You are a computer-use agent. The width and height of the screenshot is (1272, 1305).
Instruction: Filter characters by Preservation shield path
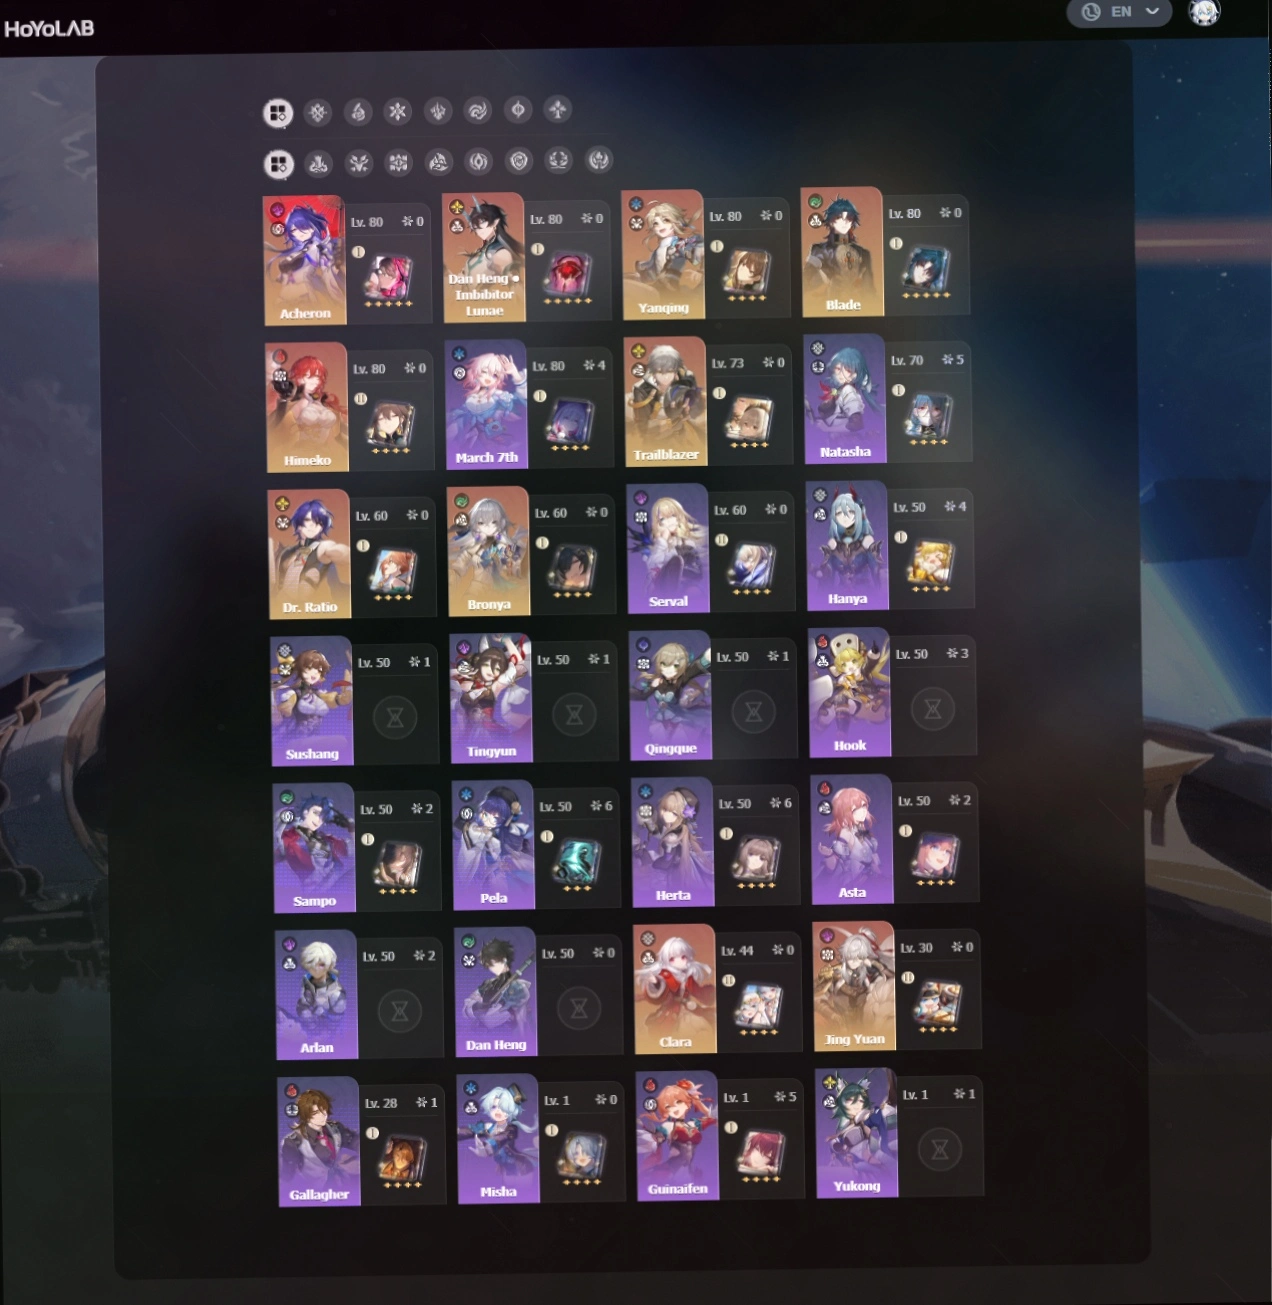(519, 160)
